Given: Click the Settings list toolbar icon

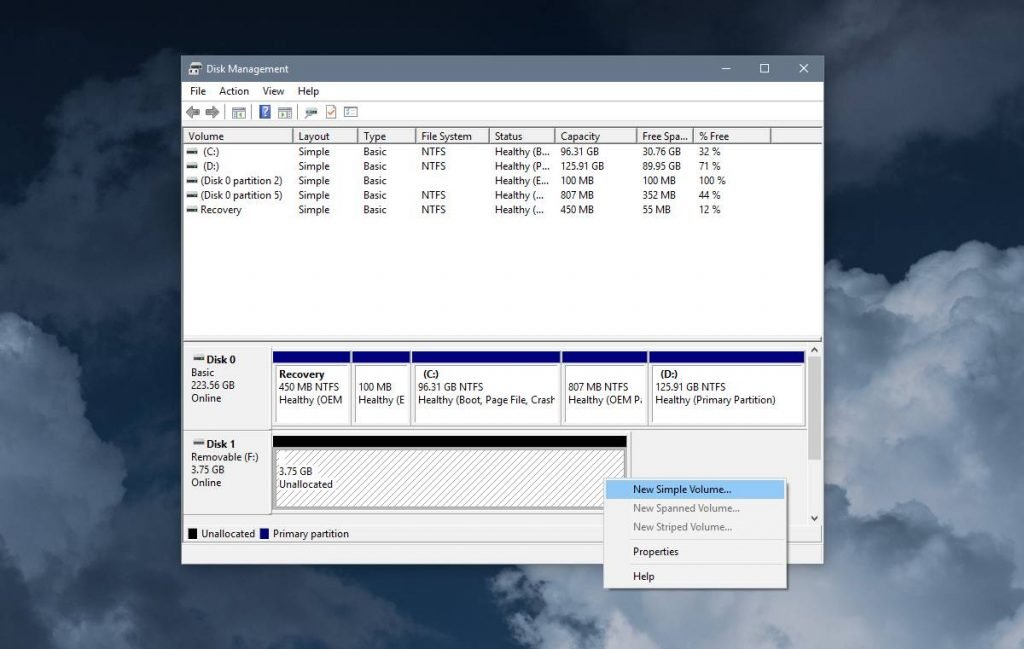Looking at the screenshot, I should pos(351,112).
